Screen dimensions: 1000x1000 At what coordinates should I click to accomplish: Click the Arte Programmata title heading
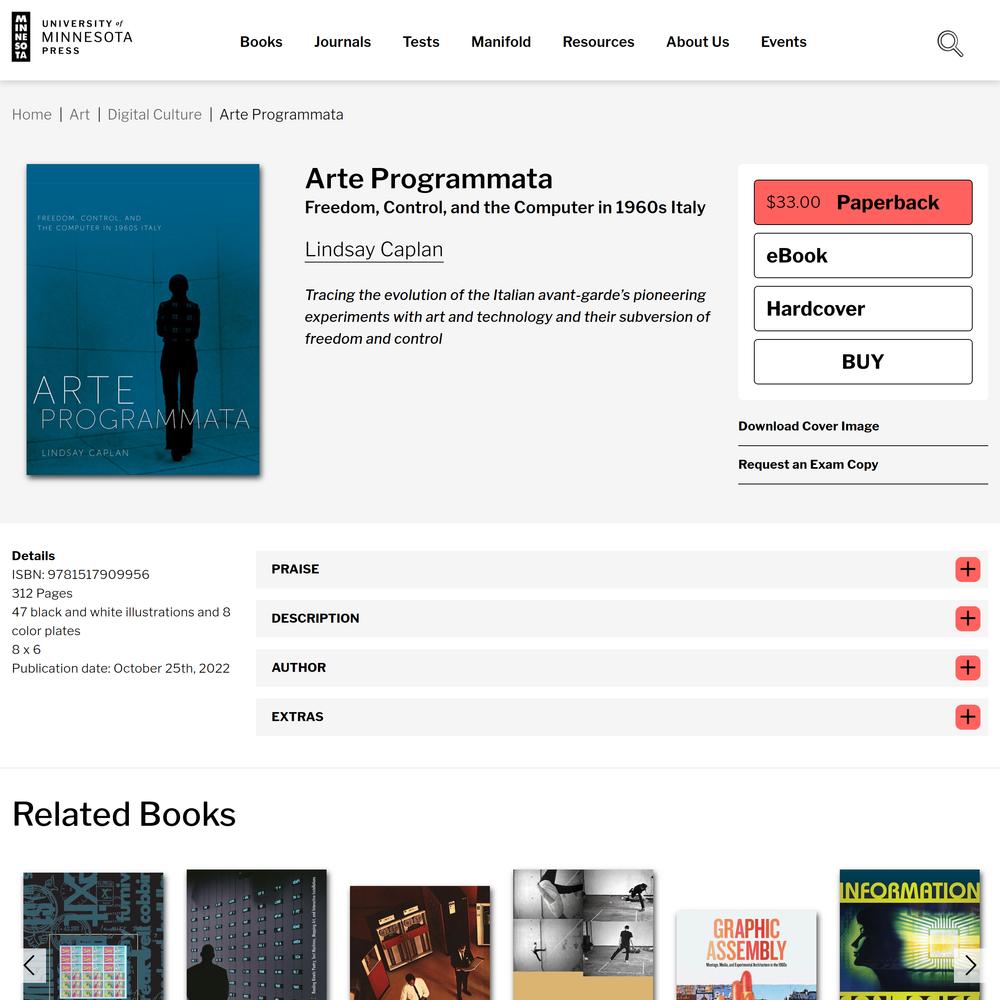429,179
